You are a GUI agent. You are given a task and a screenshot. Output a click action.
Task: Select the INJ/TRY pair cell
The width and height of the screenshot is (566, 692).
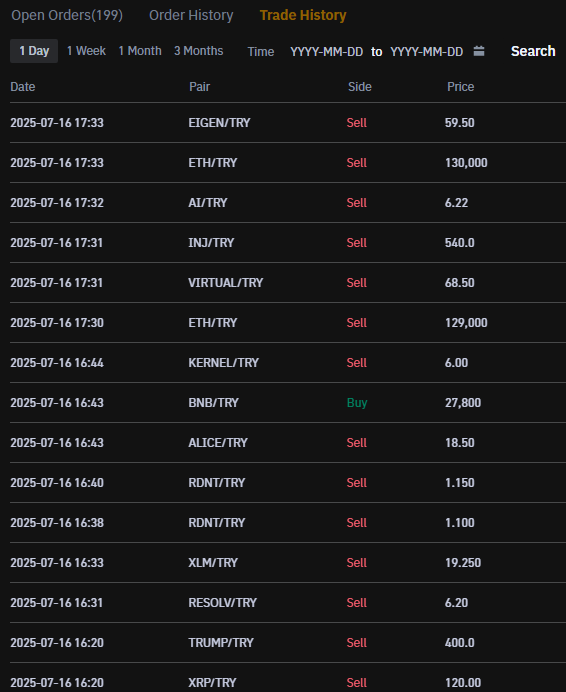coord(211,243)
